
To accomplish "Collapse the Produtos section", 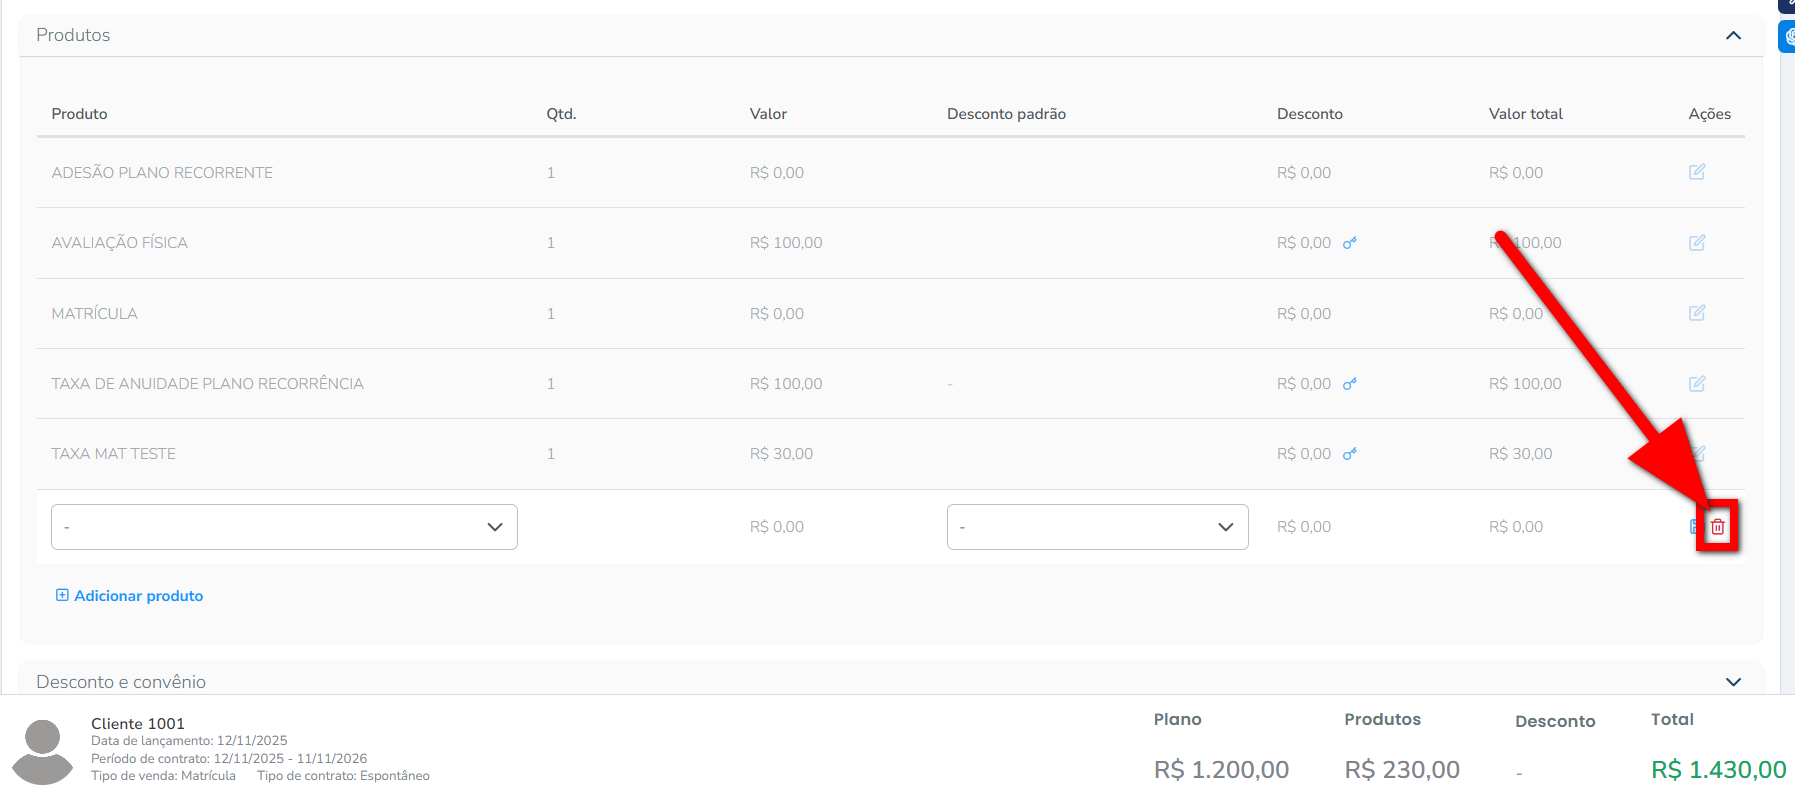I will (x=1733, y=36).
